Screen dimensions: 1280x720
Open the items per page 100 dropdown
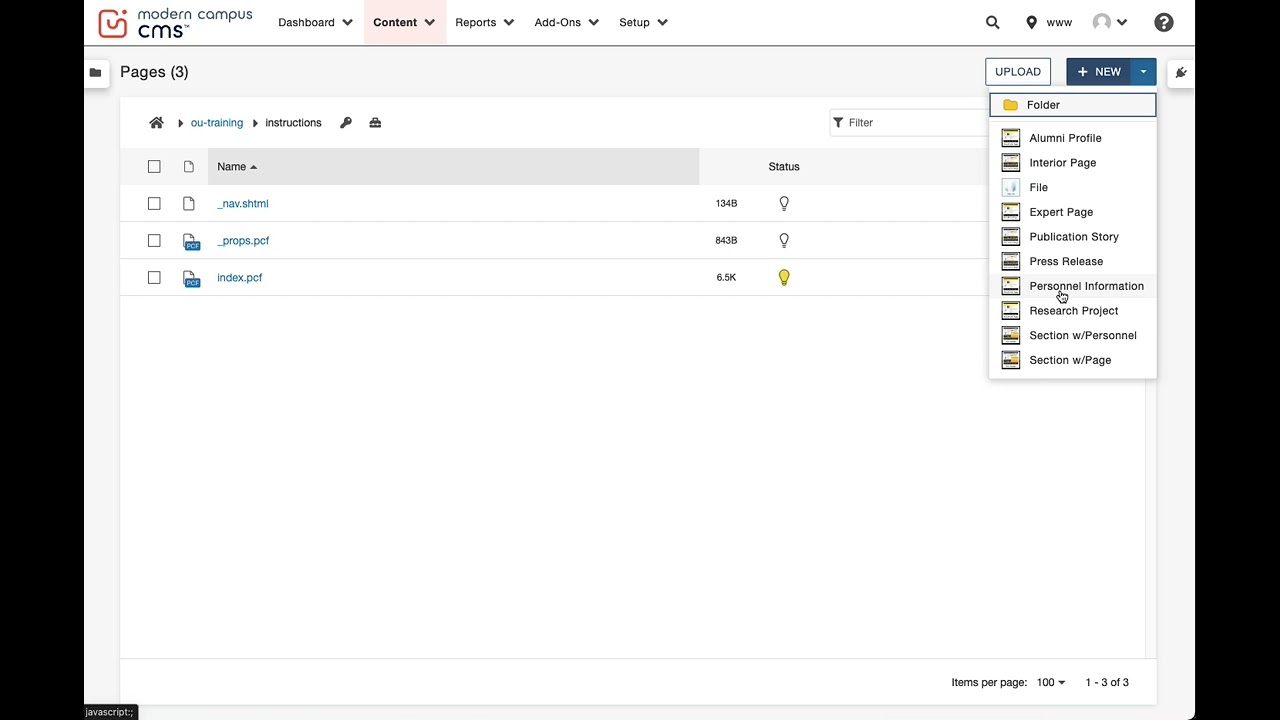click(x=1050, y=682)
